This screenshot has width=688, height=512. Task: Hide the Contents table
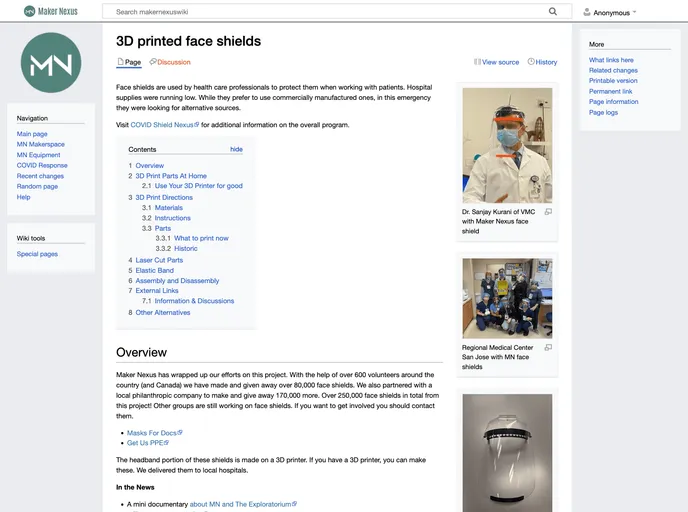pyautogui.click(x=236, y=149)
